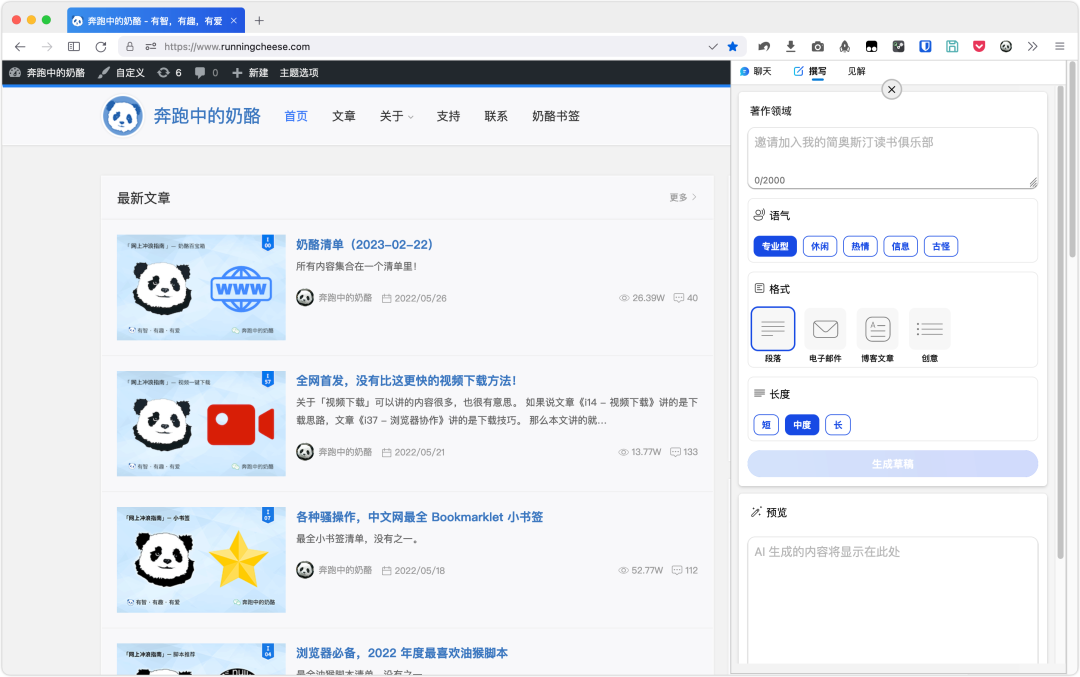Switch to the 聊天 tab

pos(756,72)
